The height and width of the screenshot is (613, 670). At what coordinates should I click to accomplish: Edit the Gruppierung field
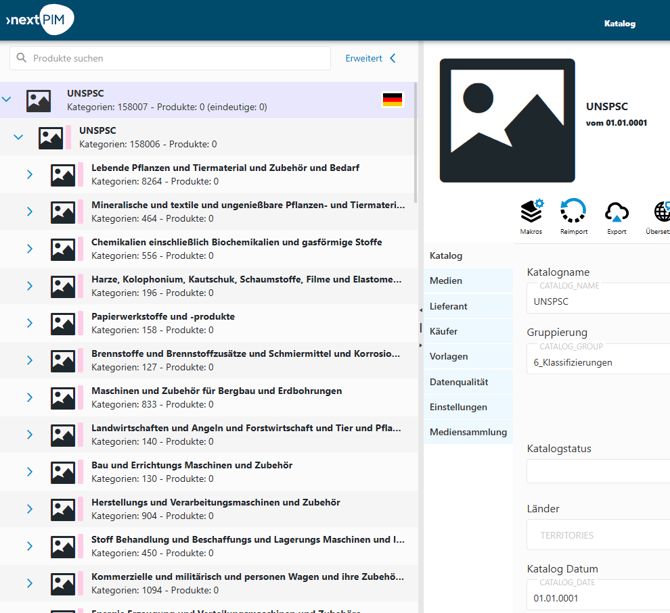point(598,359)
